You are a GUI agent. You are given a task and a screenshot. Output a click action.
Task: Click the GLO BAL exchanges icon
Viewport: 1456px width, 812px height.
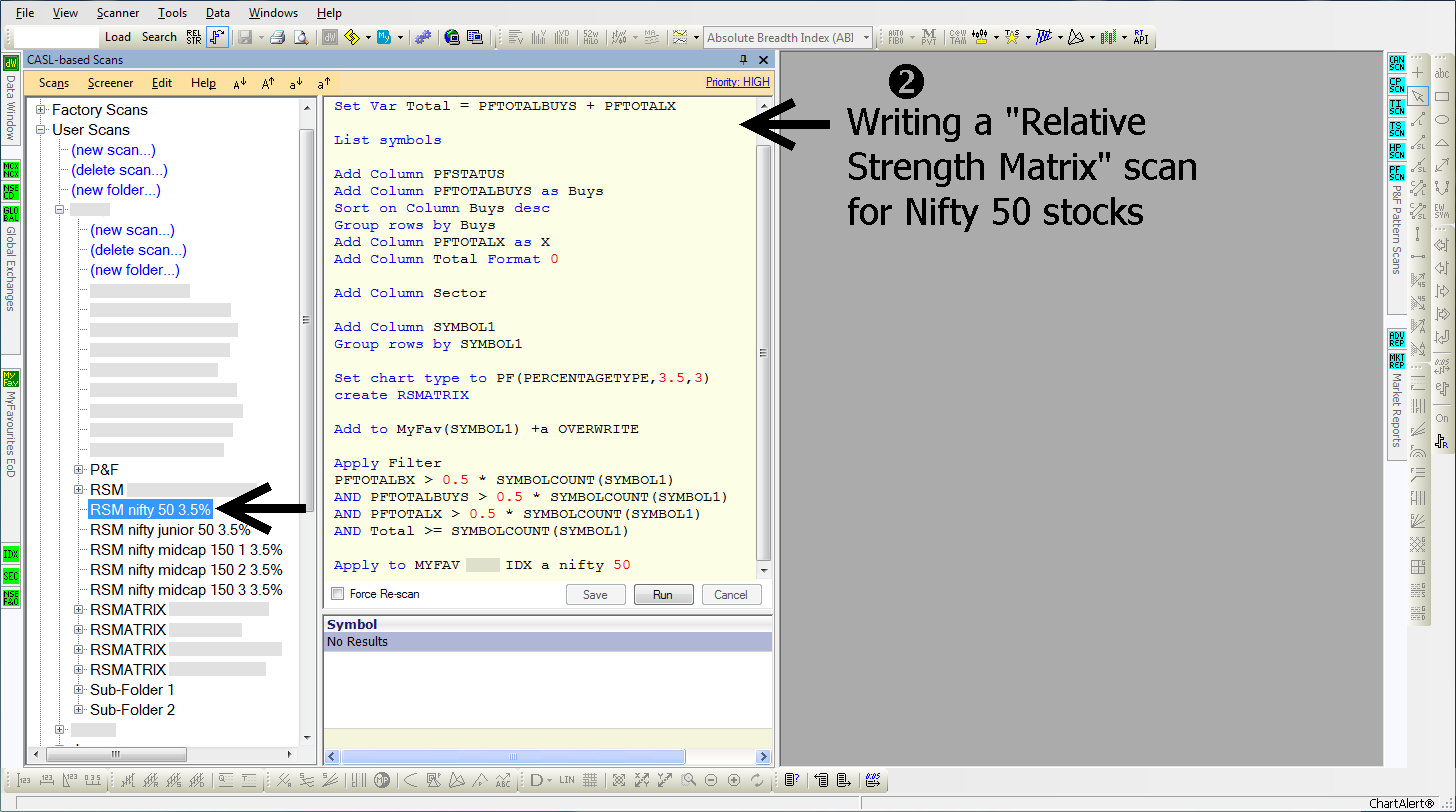(11, 214)
